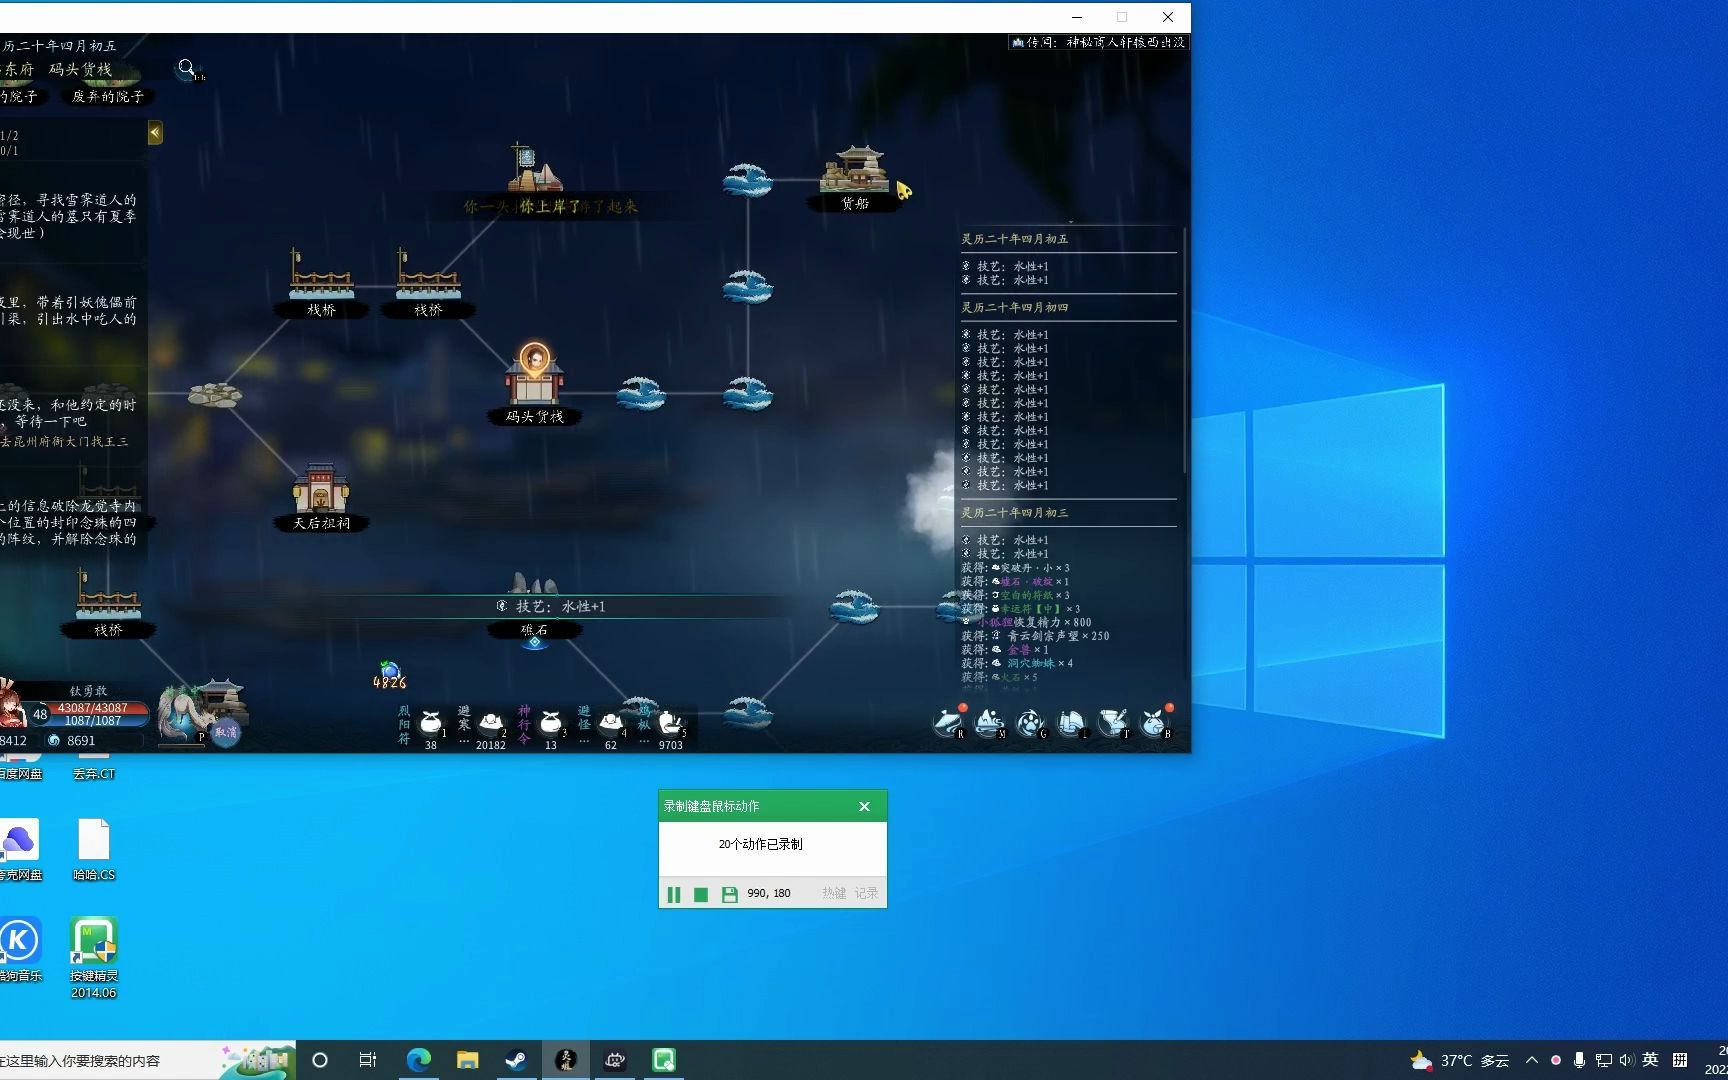Open Steam from taskbar

516,1060
